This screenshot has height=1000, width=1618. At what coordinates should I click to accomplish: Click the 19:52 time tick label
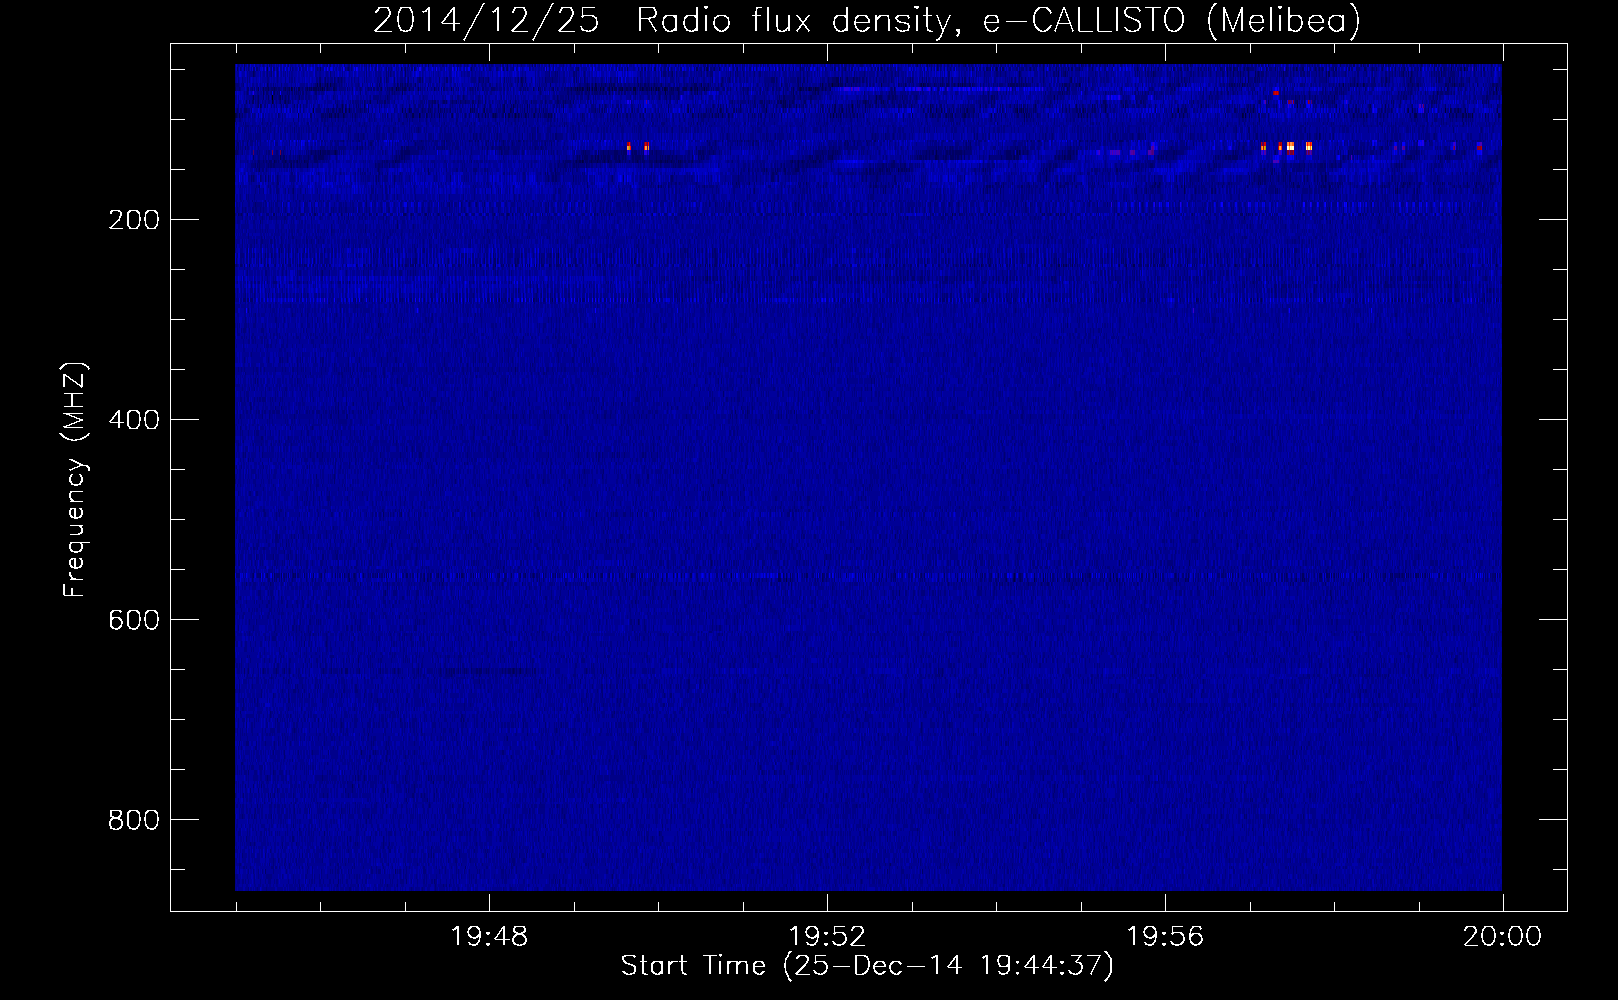click(827, 937)
